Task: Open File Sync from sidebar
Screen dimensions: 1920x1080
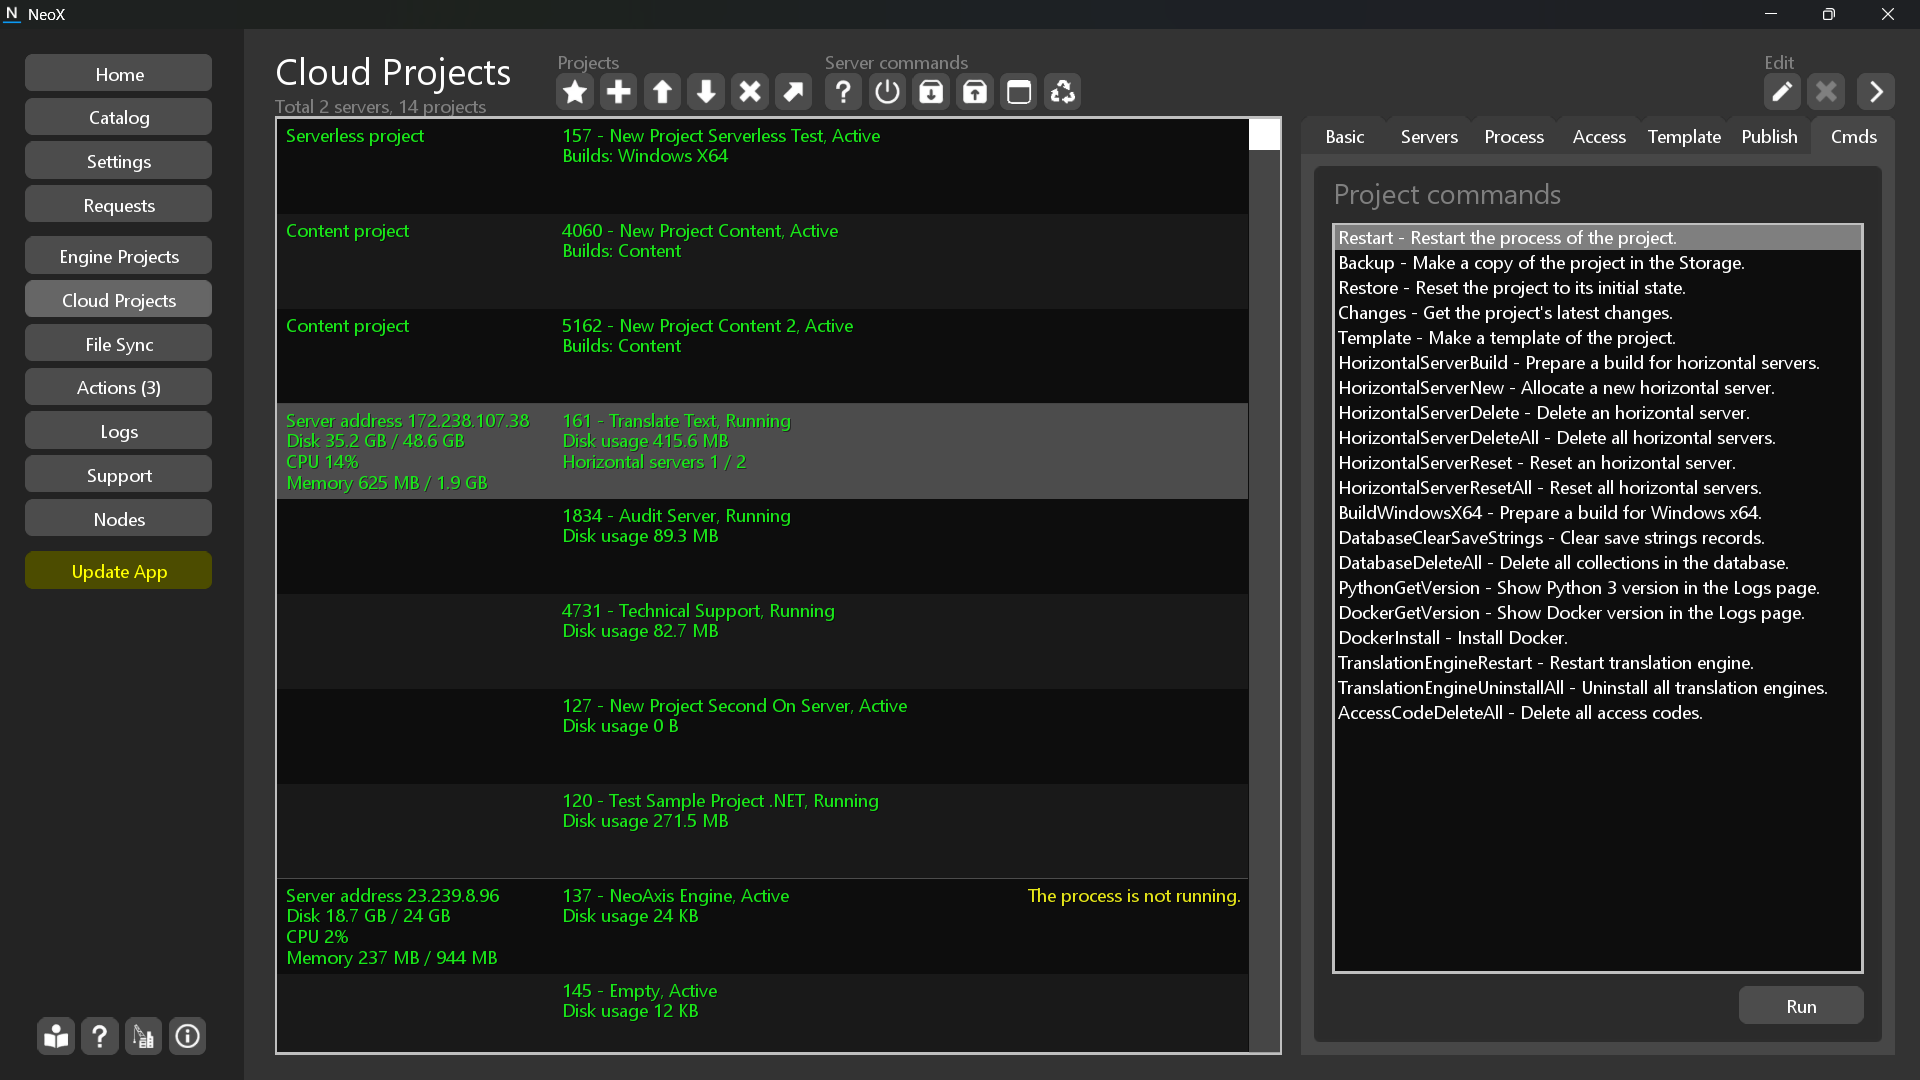Action: pos(119,344)
